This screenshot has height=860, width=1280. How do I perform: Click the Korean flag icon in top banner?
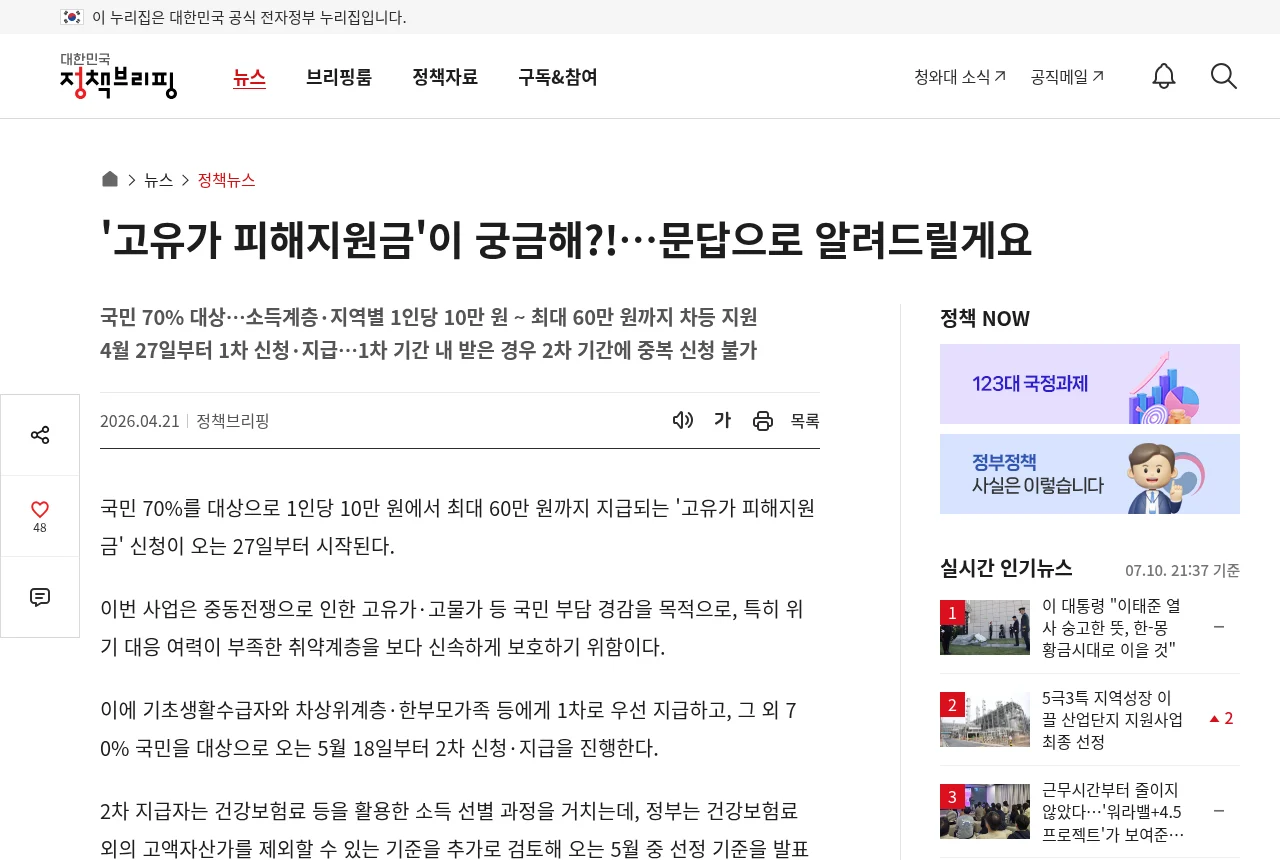(72, 17)
